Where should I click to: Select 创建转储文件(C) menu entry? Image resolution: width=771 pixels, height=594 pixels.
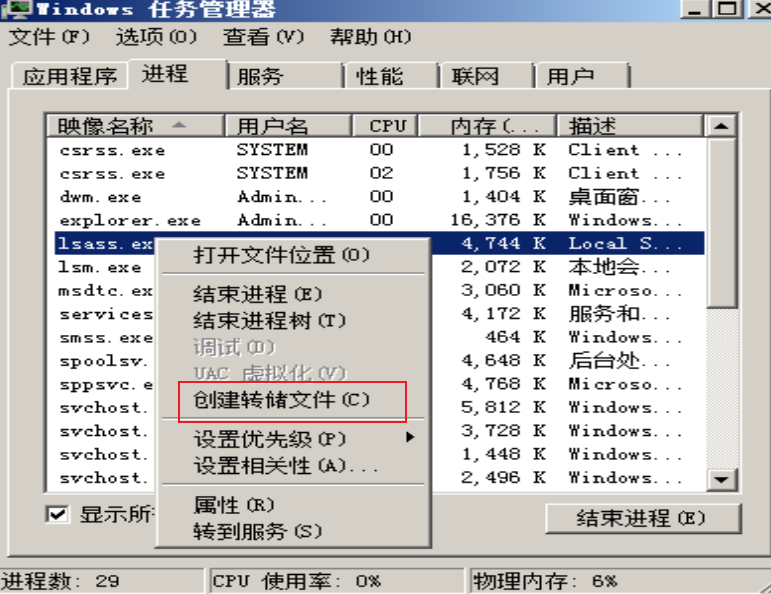pyautogui.click(x=293, y=401)
